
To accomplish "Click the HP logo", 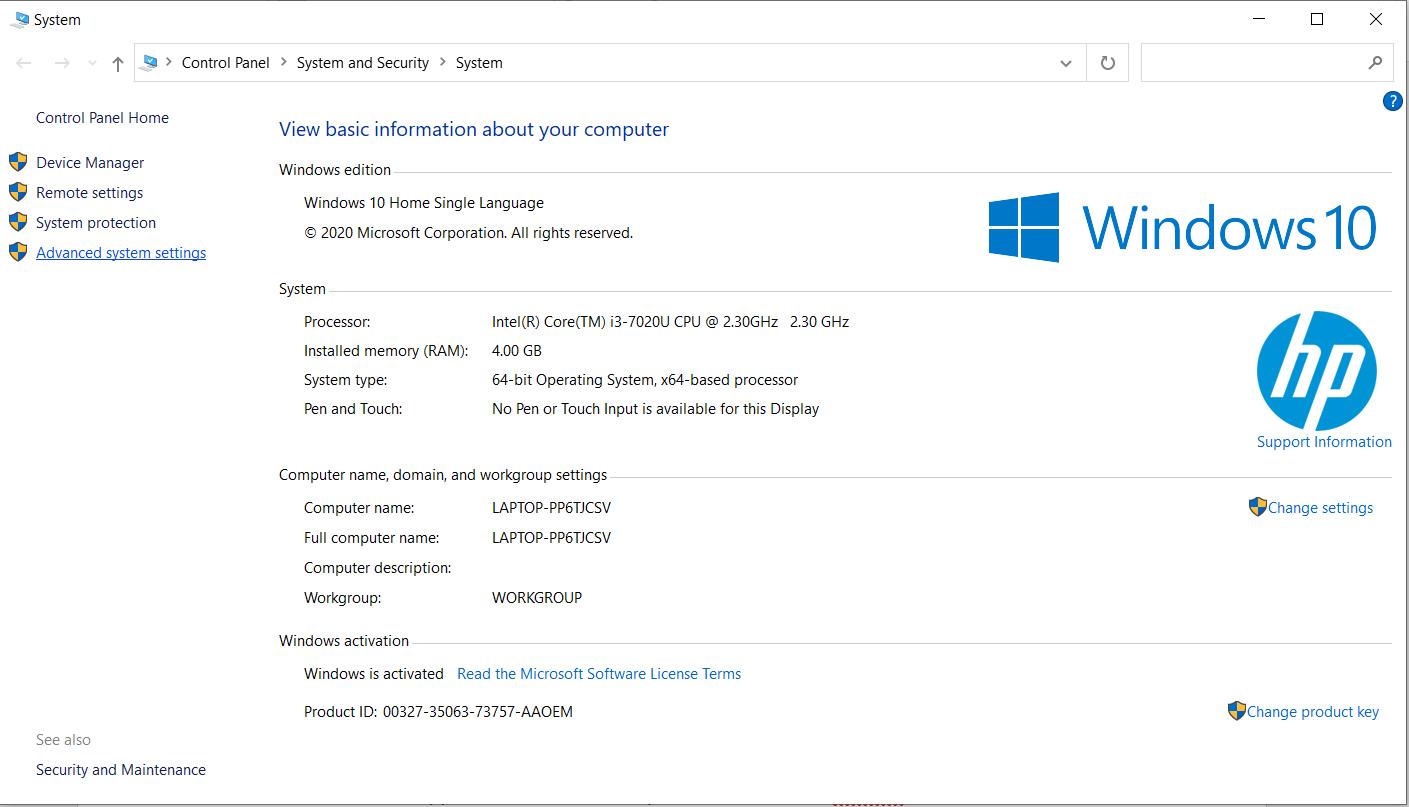I will pyautogui.click(x=1317, y=370).
